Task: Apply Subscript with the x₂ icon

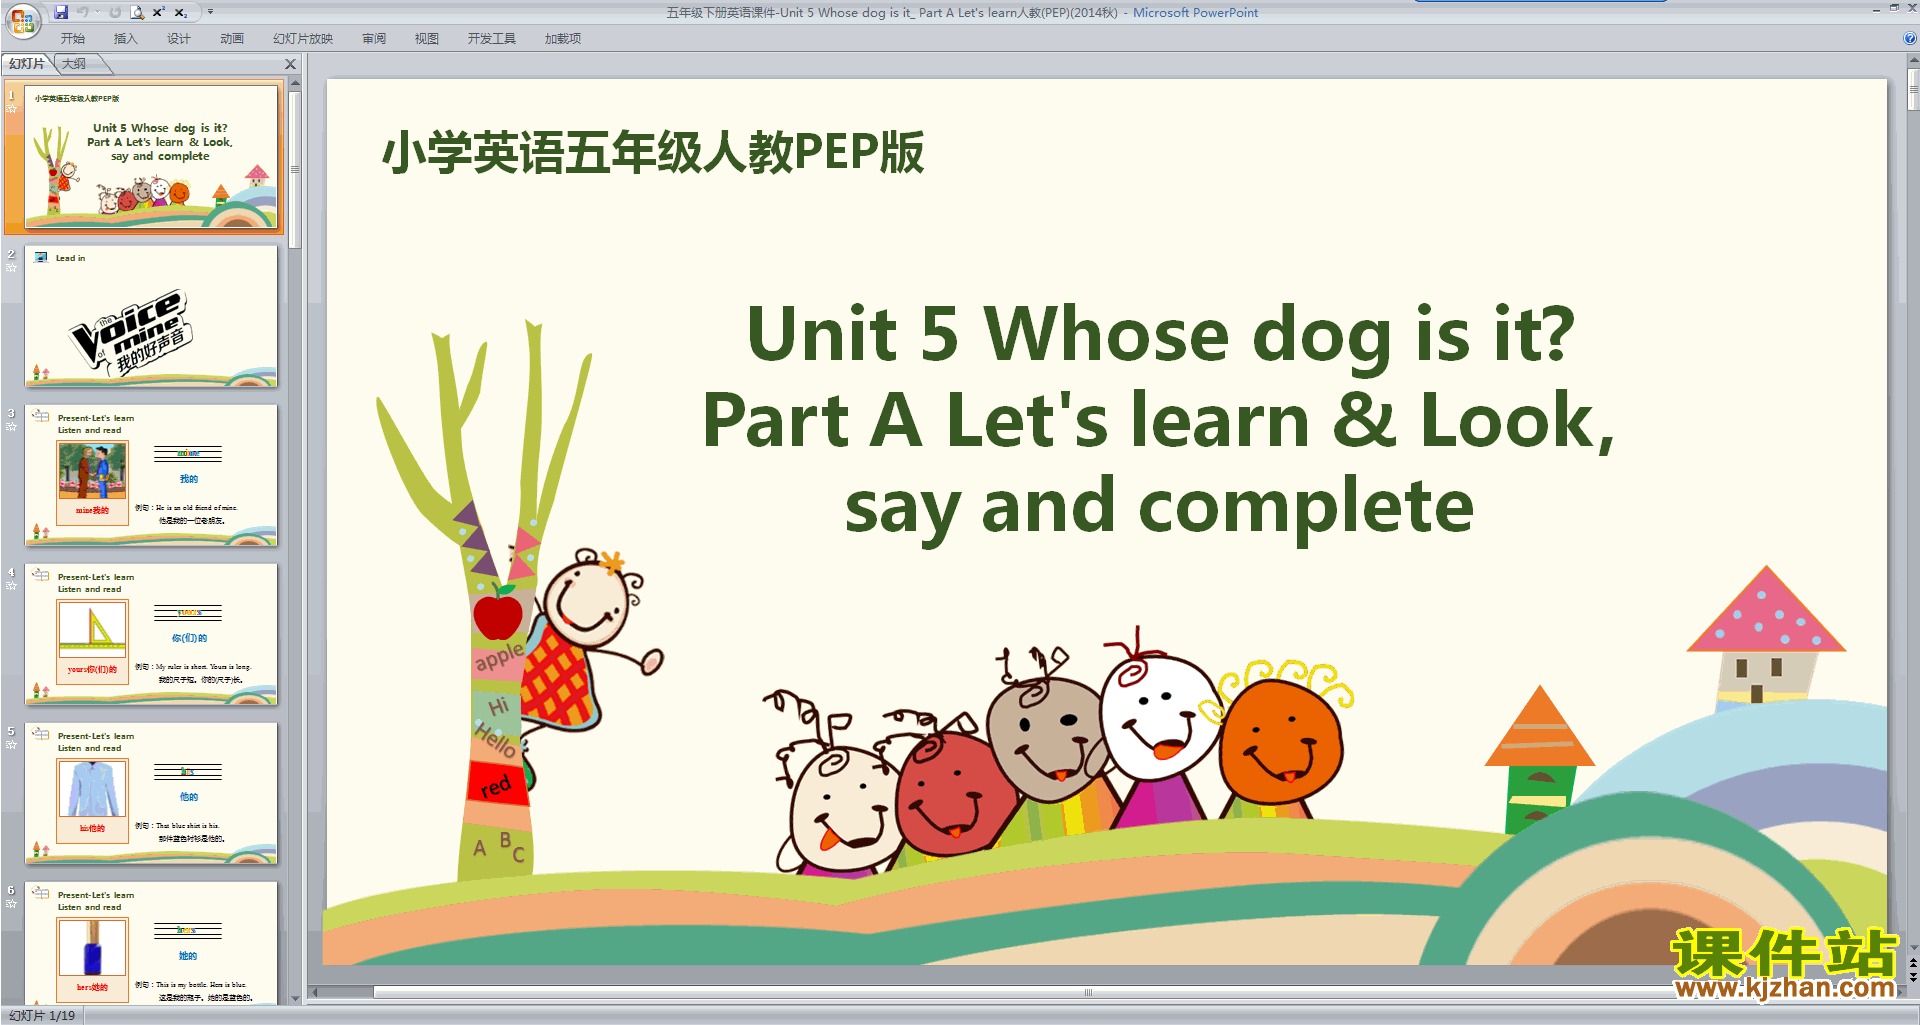Action: pyautogui.click(x=181, y=12)
